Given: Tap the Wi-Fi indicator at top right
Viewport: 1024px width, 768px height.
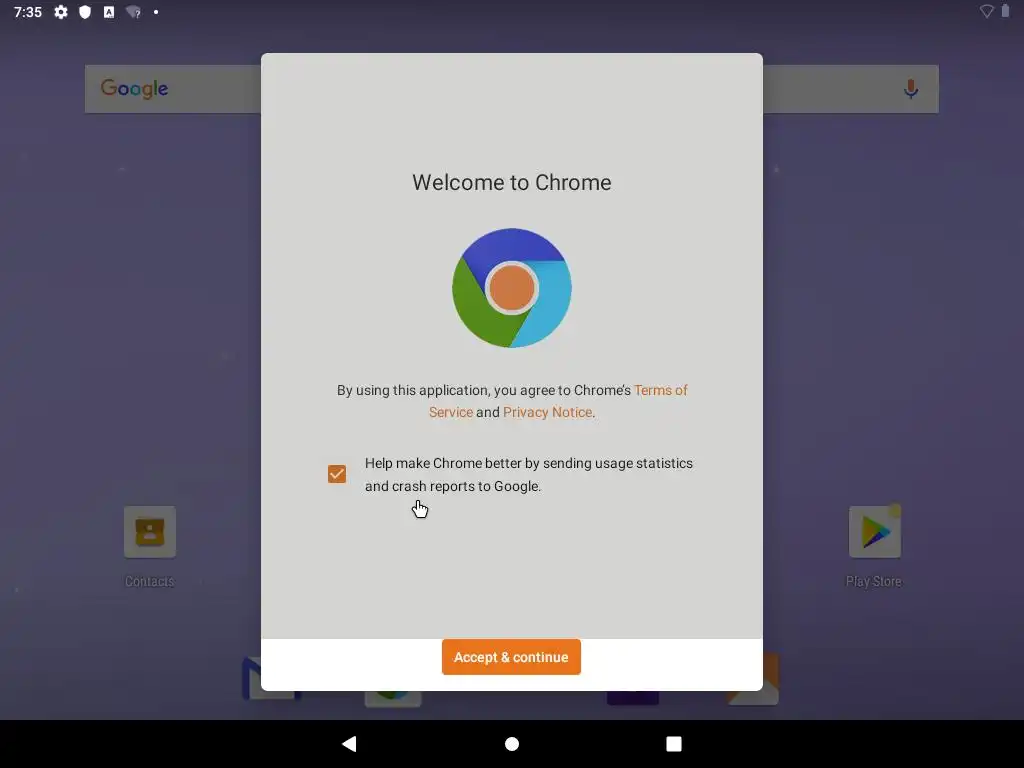Looking at the screenshot, I should [987, 11].
